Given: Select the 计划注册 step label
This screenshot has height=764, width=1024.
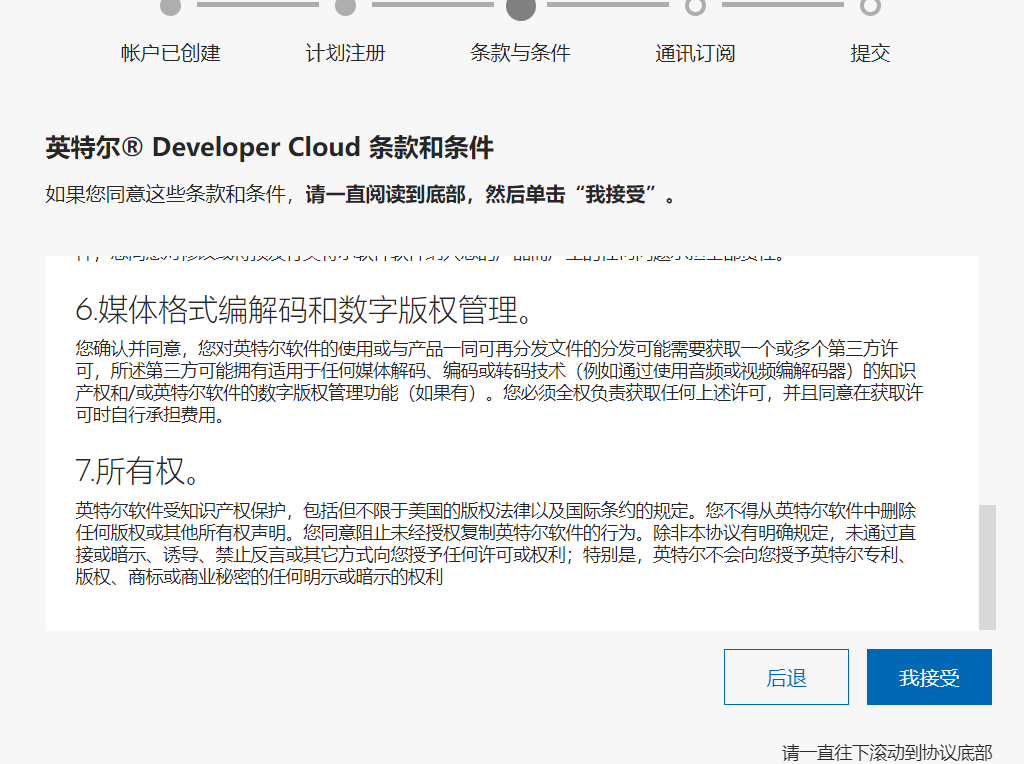Looking at the screenshot, I should click(x=345, y=53).
